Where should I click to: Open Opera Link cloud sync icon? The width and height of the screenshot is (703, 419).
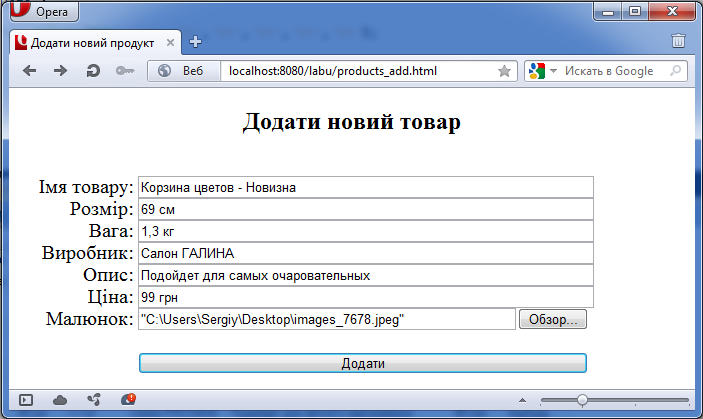(60, 400)
